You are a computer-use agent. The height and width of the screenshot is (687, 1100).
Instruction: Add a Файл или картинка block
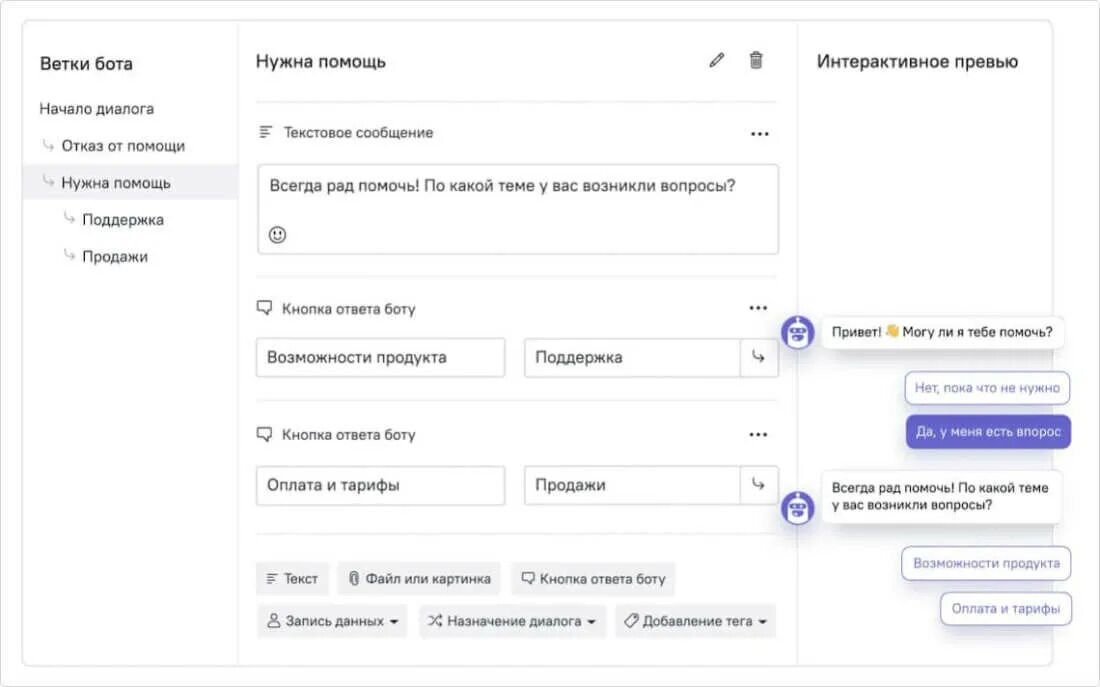[x=419, y=579]
